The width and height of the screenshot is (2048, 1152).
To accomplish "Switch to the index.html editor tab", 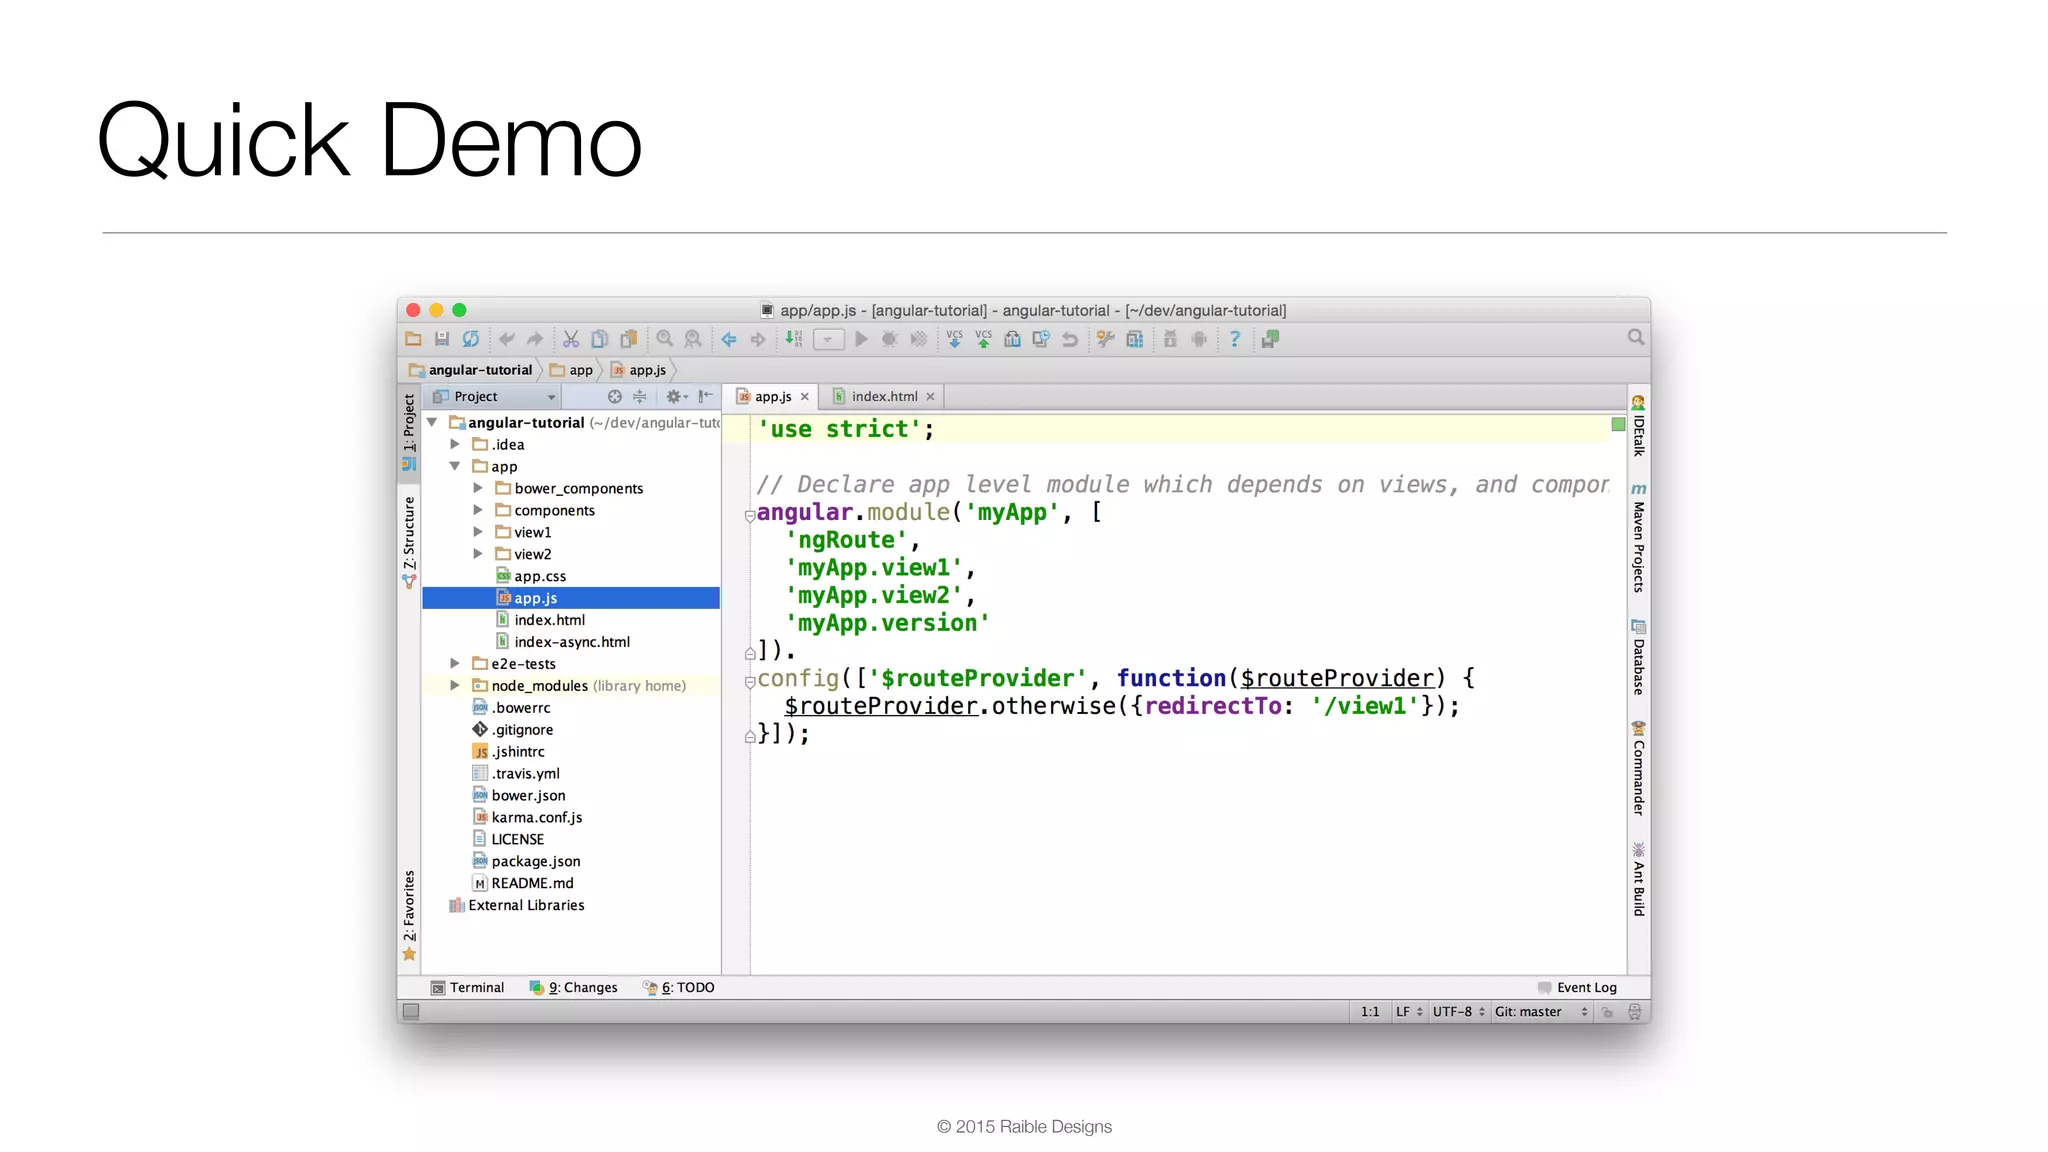I will [x=884, y=396].
